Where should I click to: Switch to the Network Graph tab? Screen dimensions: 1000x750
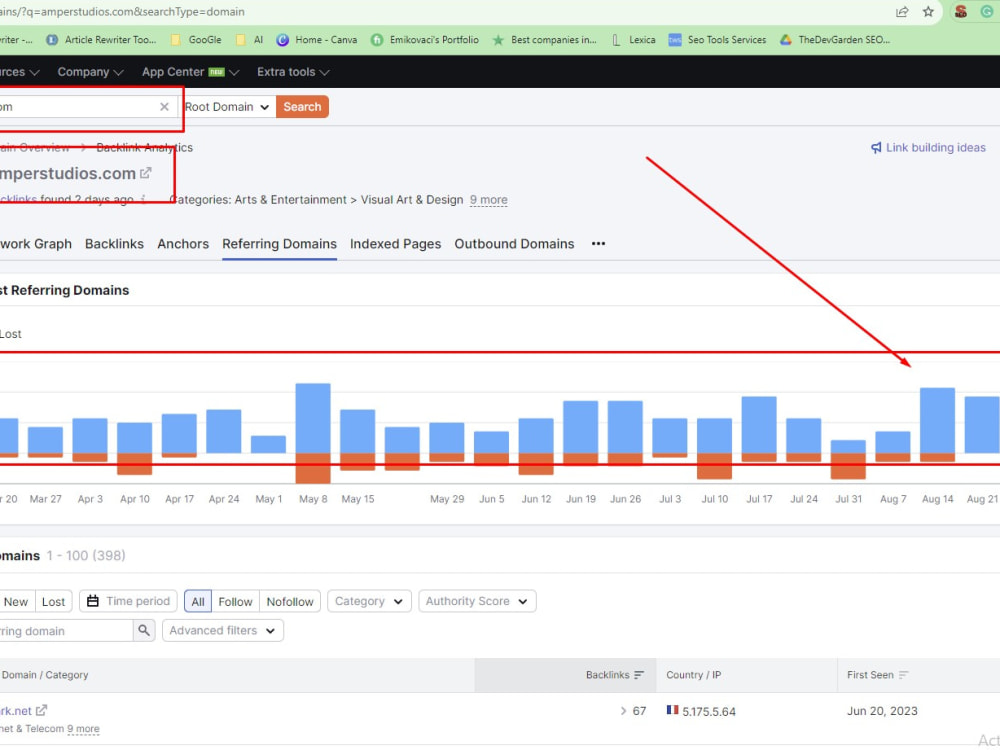point(36,244)
